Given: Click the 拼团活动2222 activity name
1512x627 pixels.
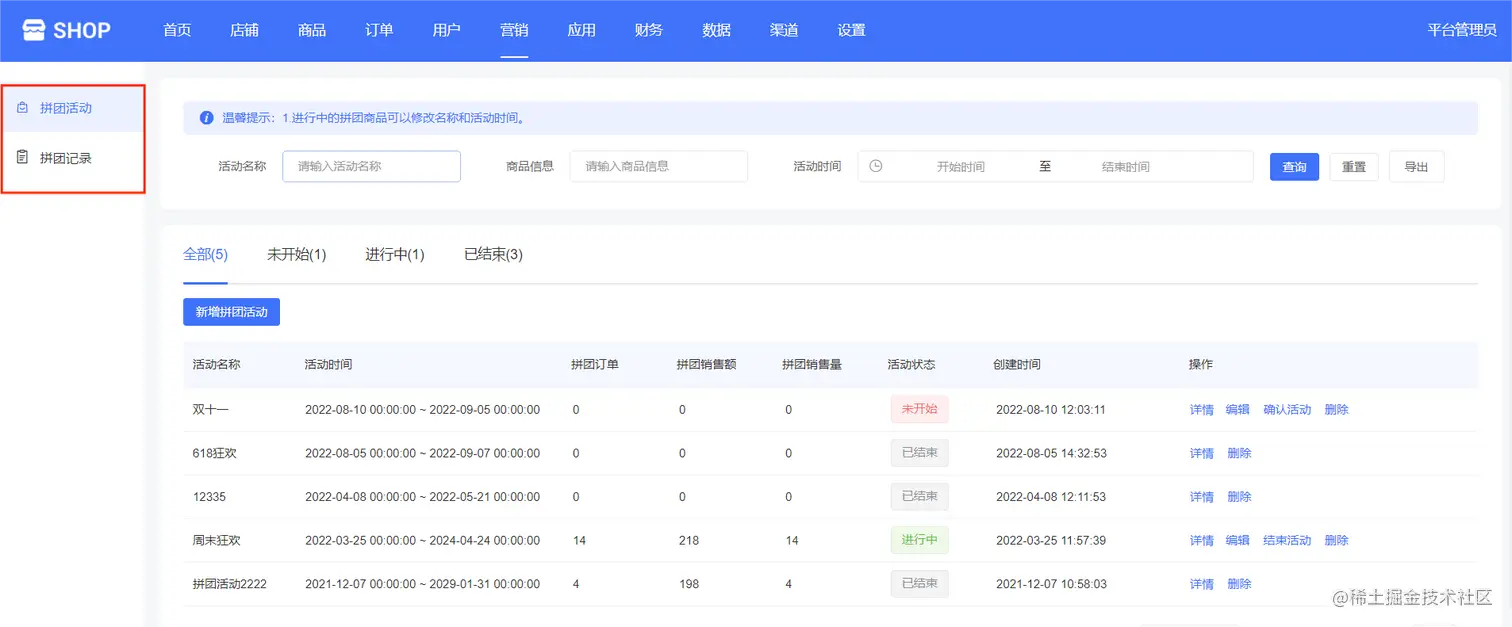Looking at the screenshot, I should [230, 584].
